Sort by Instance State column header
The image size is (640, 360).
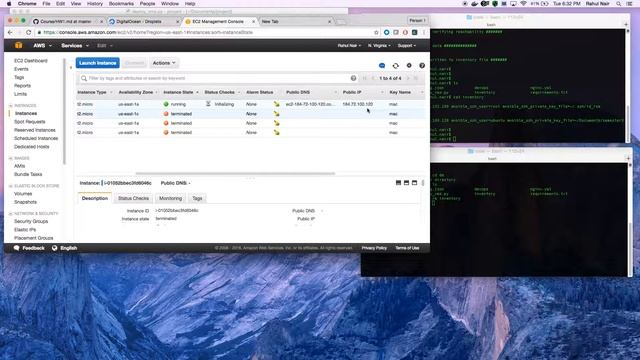pyautogui.click(x=178, y=92)
